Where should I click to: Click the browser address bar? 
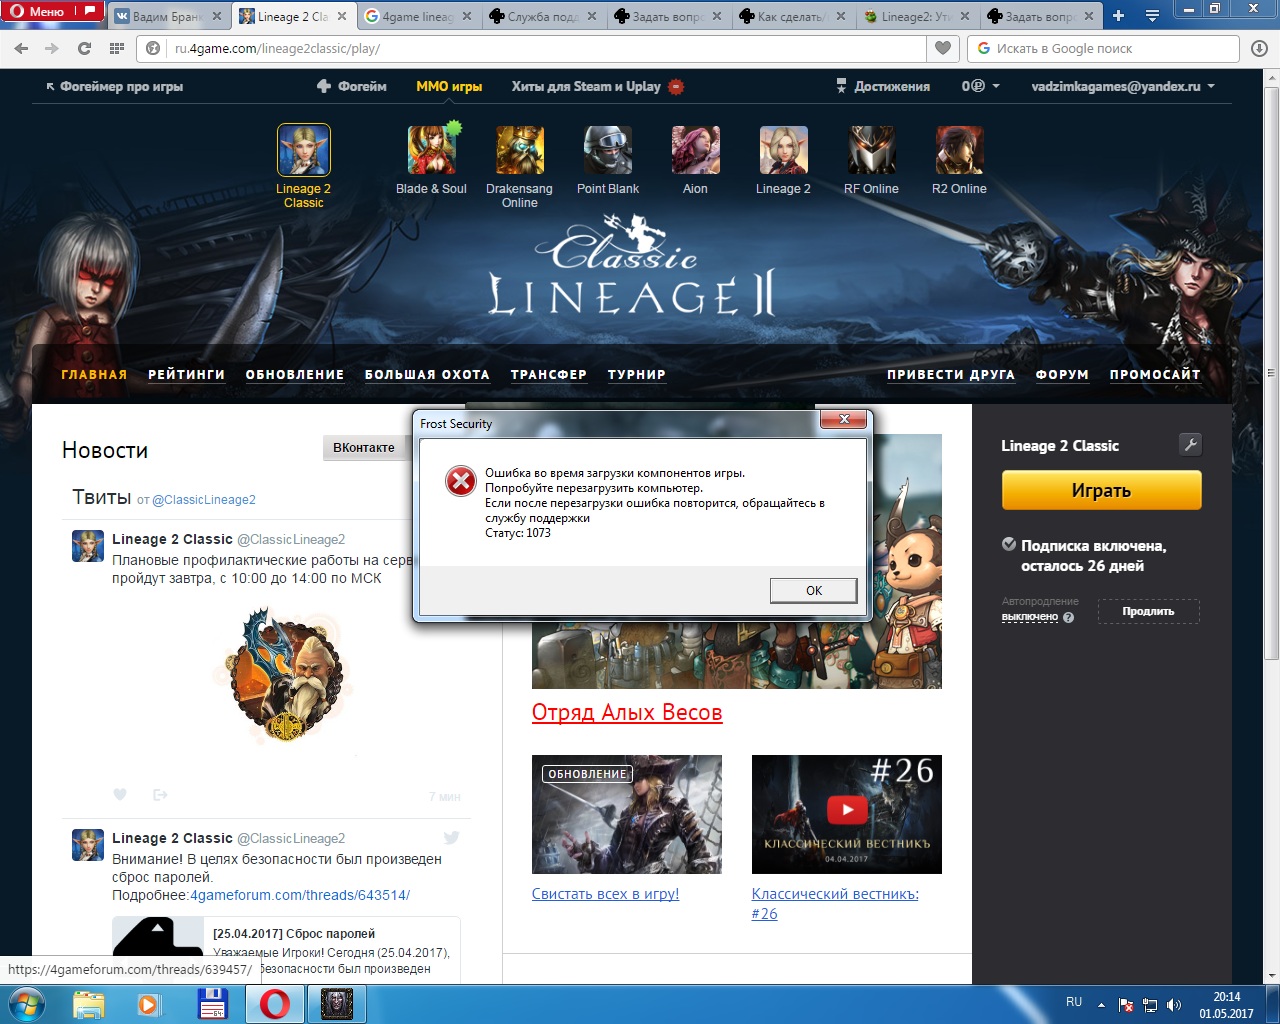[x=530, y=48]
